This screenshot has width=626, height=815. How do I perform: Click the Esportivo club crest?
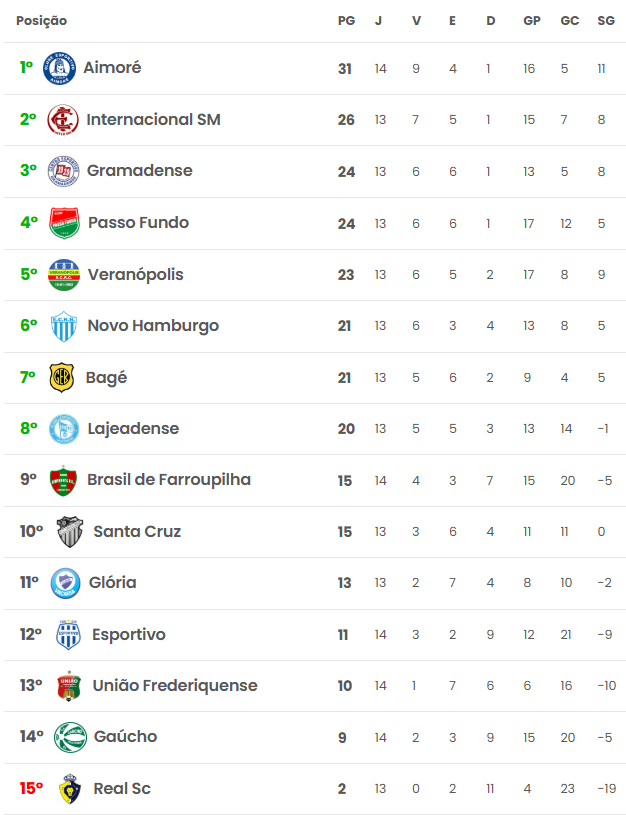(x=68, y=634)
